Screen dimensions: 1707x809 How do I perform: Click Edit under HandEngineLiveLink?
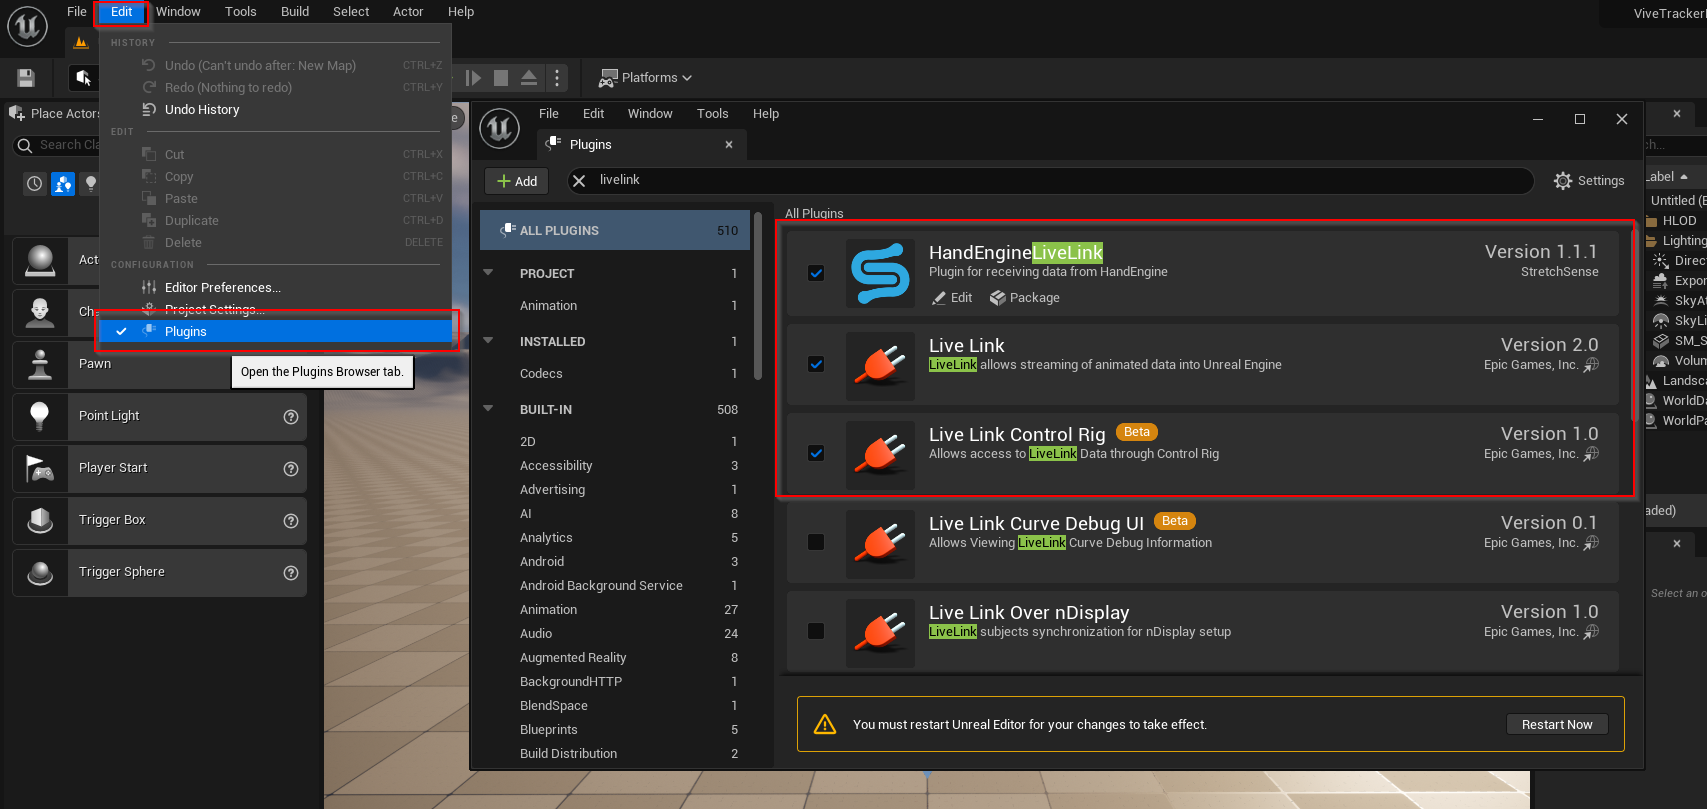[951, 298]
